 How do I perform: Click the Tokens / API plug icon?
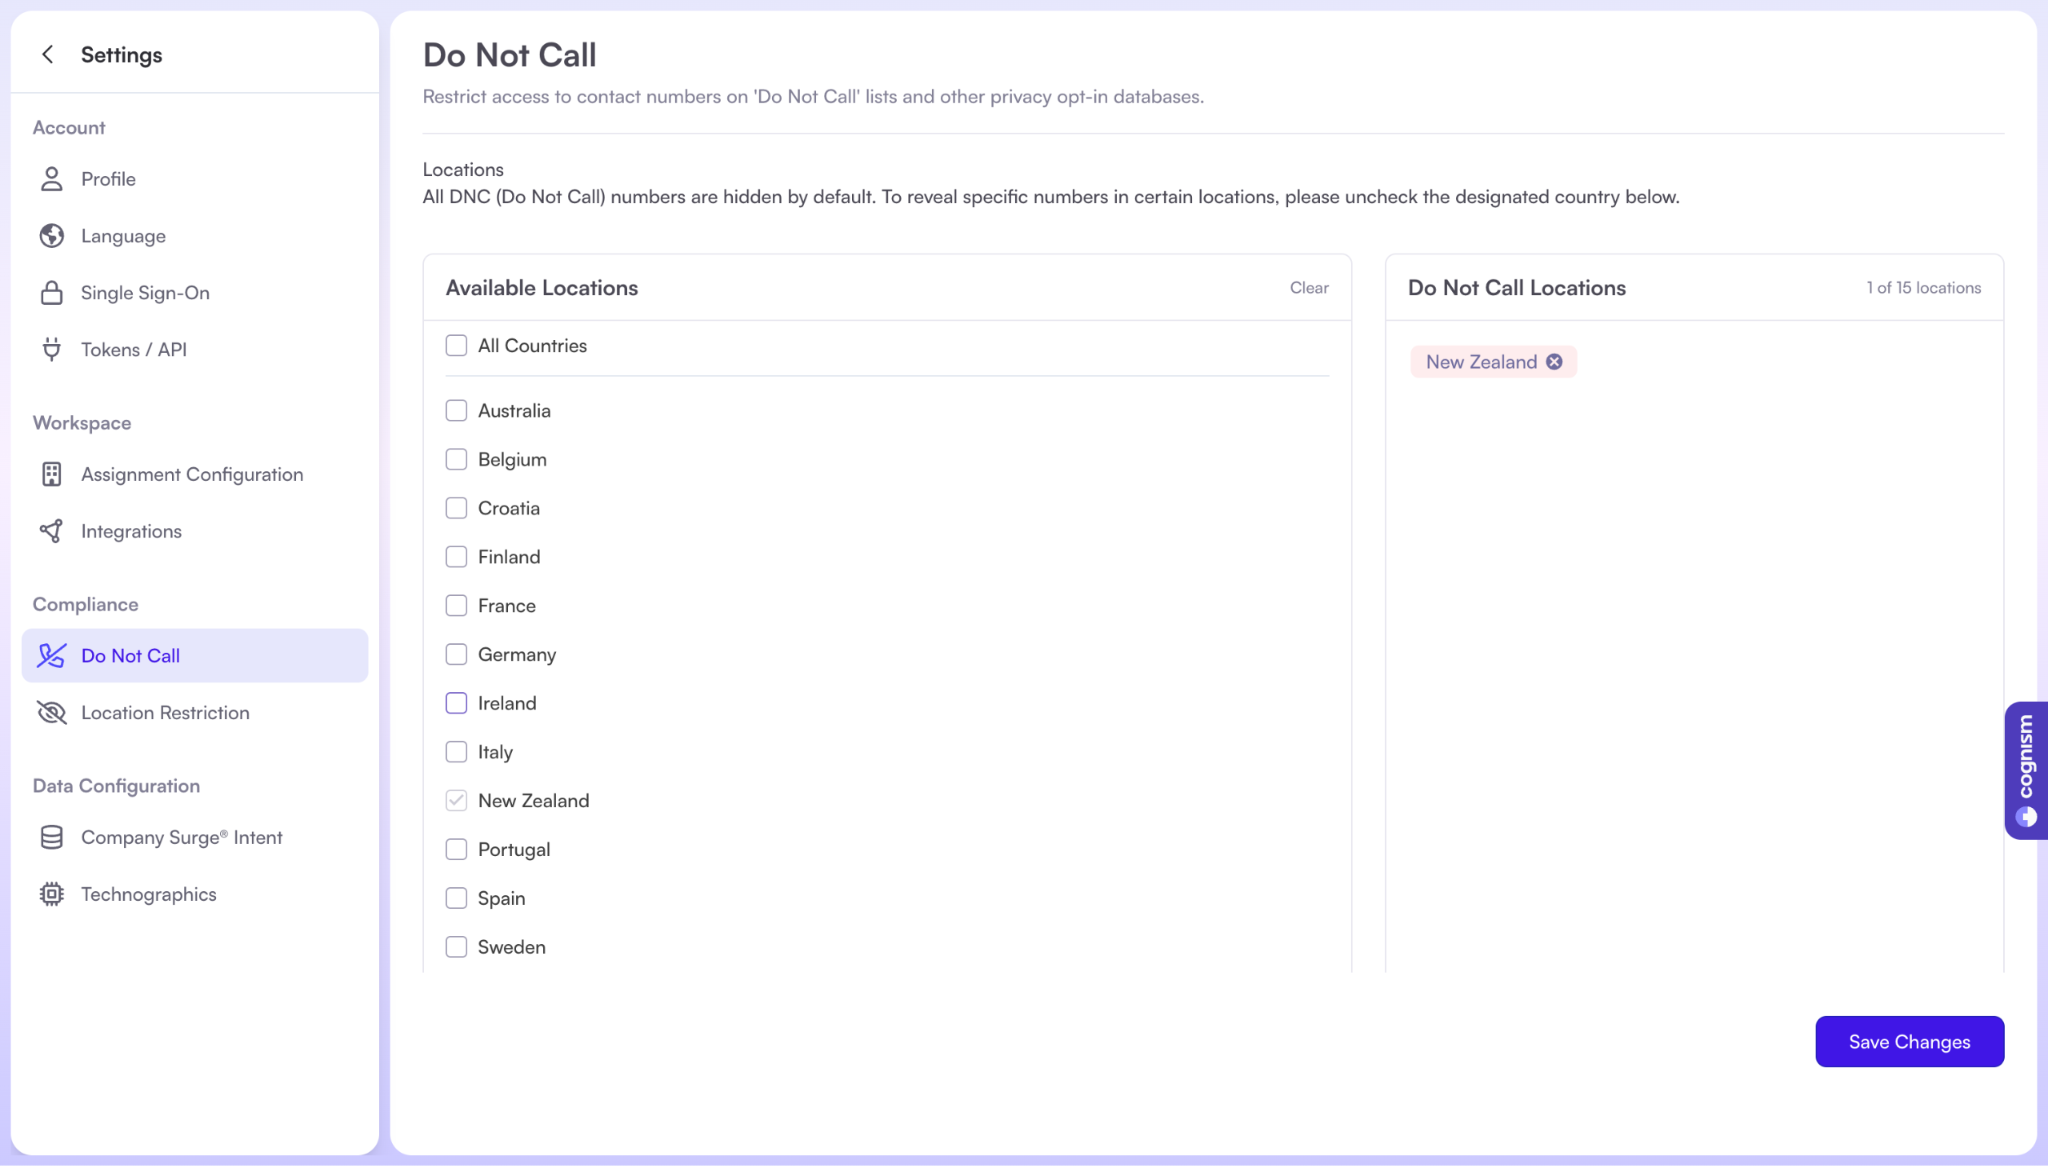[51, 350]
